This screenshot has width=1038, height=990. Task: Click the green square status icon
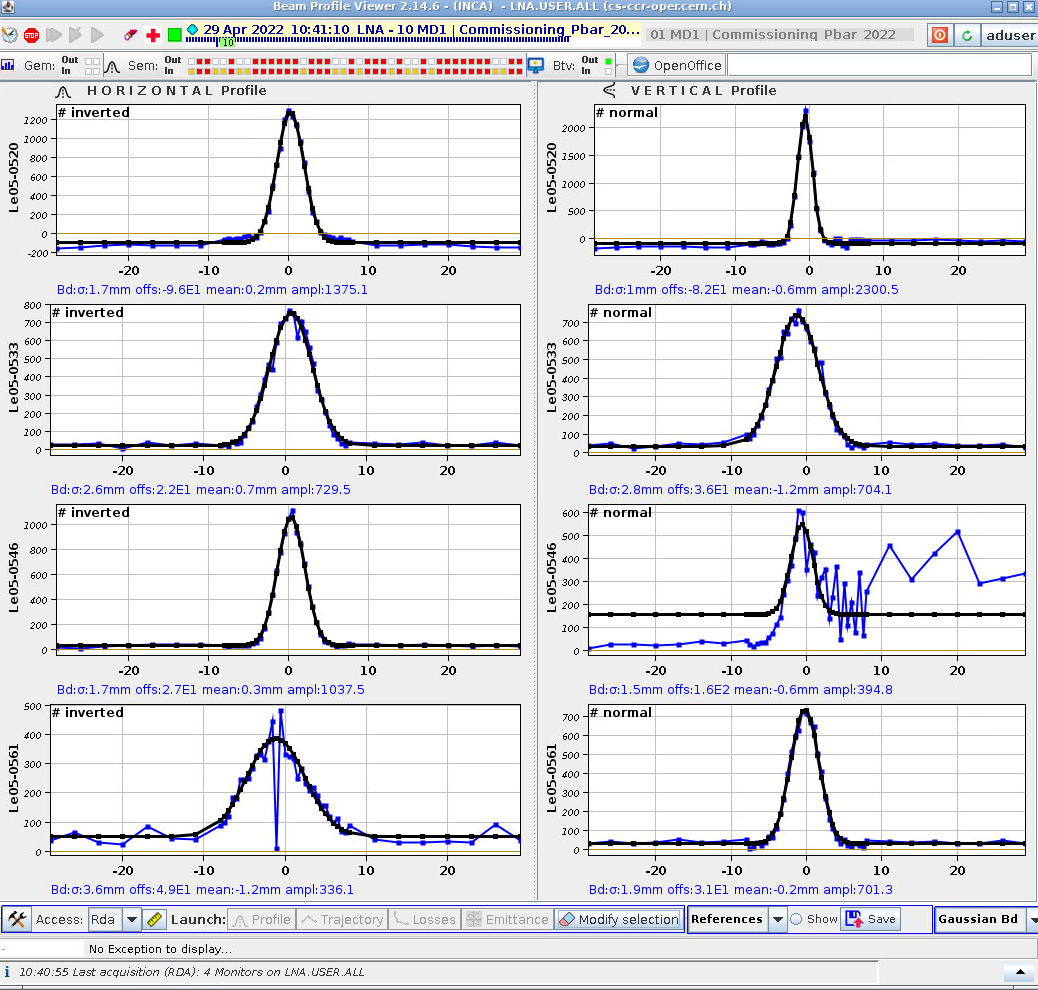coord(175,35)
